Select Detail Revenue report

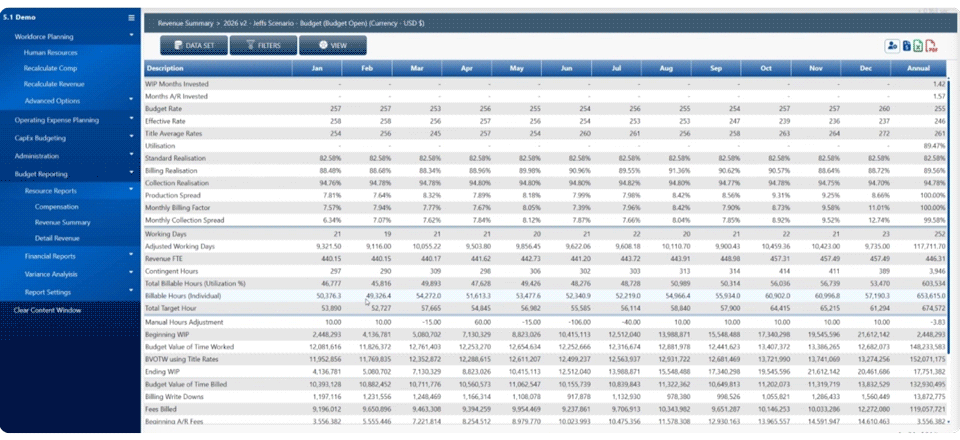pyautogui.click(x=58, y=238)
